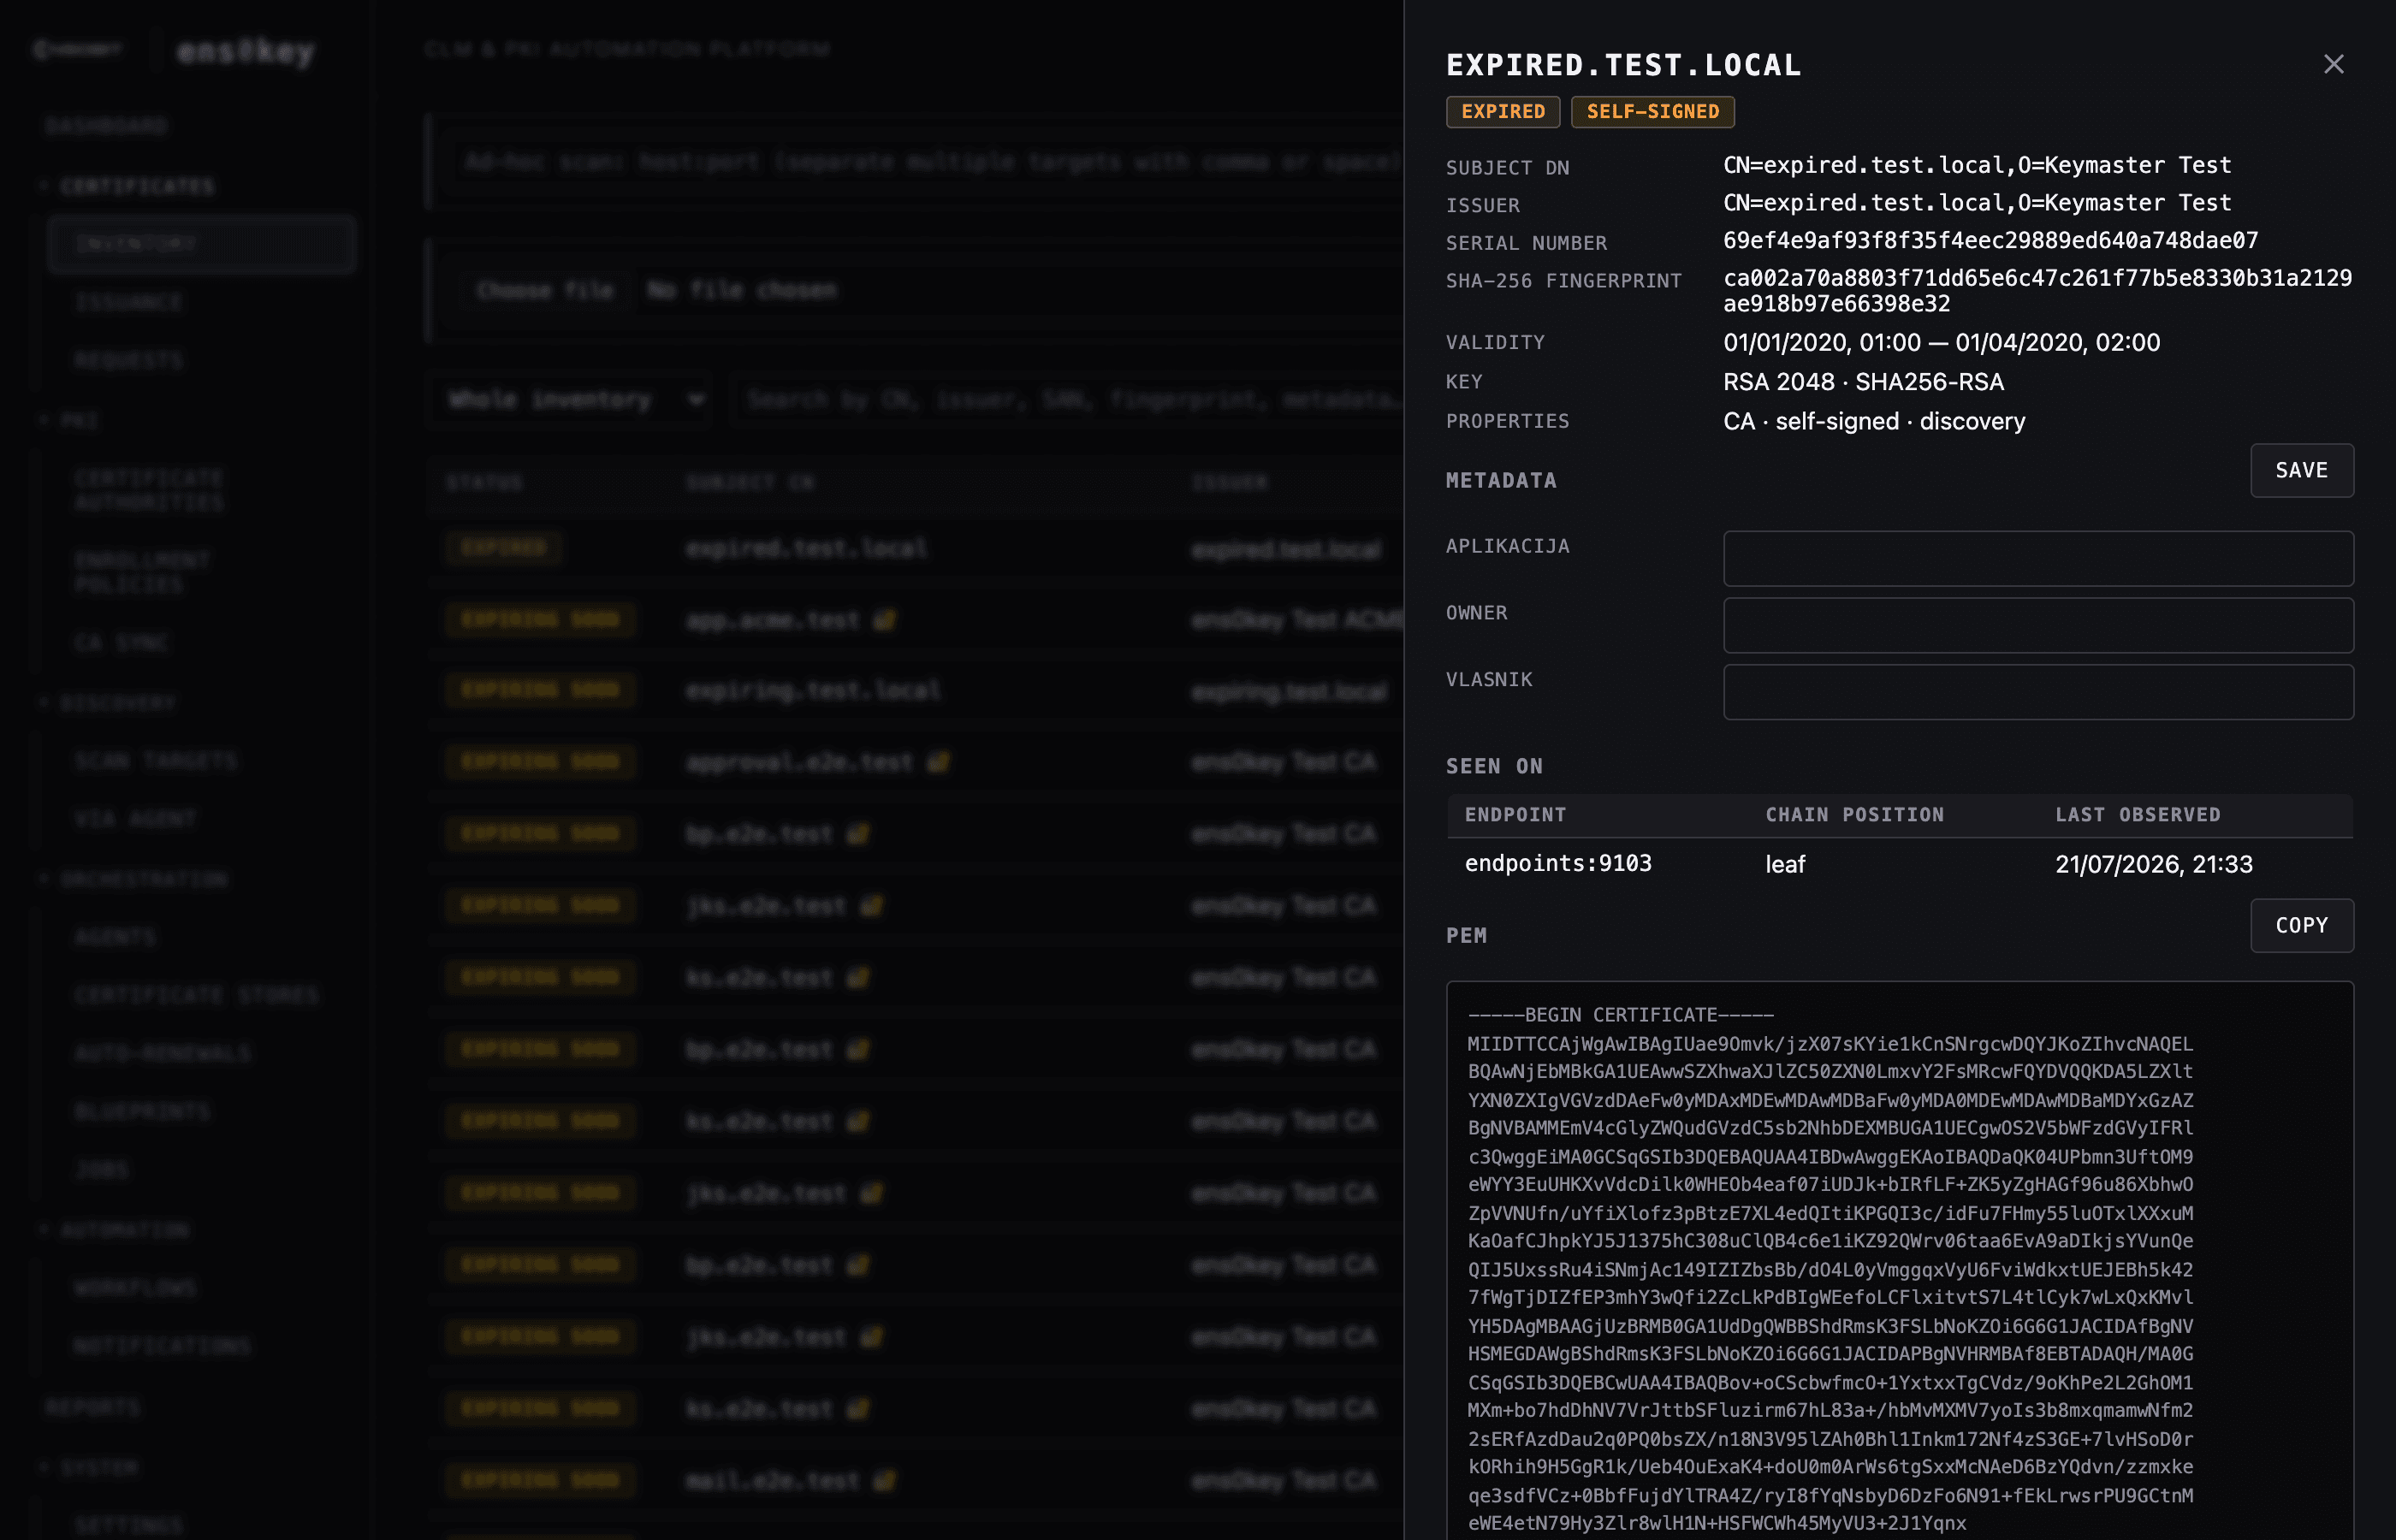2396x1540 pixels.
Task: Click the key value RSA 2048 · SHA256-RSA
Action: click(1863, 382)
